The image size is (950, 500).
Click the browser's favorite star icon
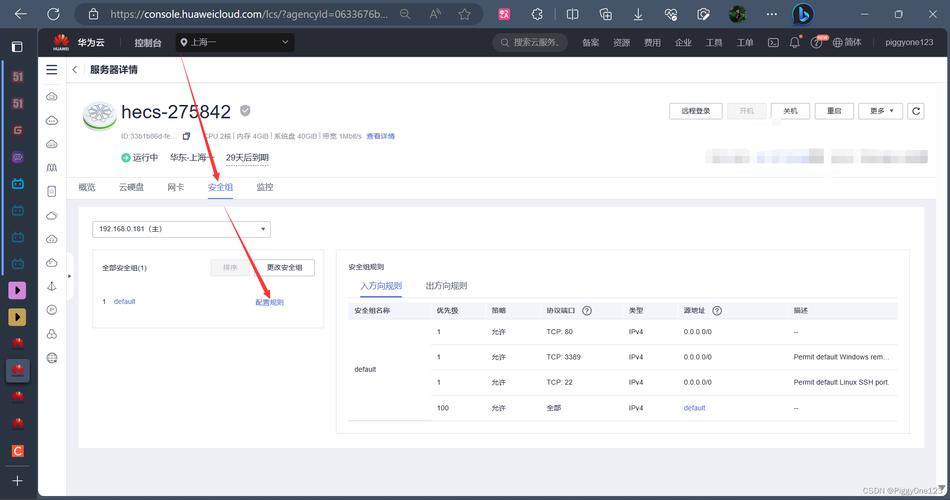[465, 15]
